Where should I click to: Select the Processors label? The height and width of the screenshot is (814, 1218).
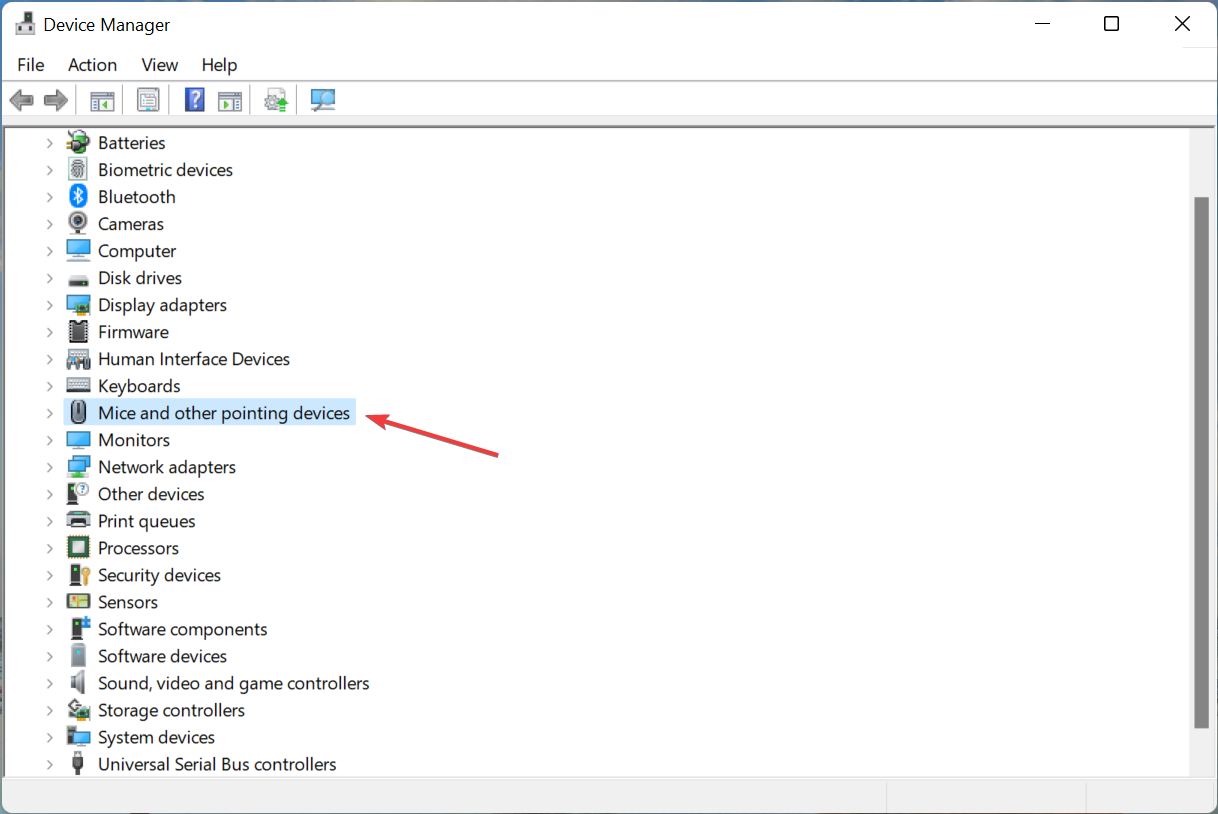(138, 548)
